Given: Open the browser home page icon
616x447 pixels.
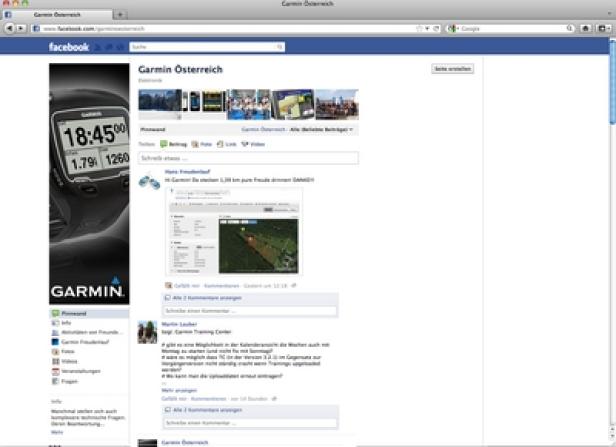Looking at the screenshot, I should tap(585, 28).
